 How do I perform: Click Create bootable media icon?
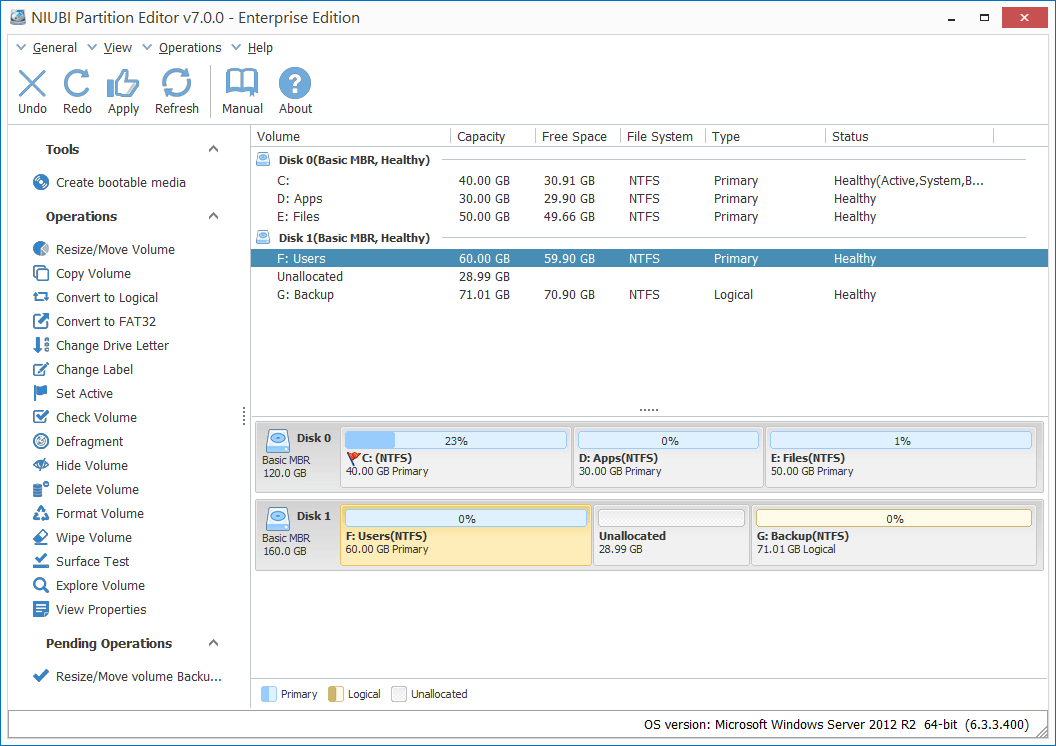[41, 182]
